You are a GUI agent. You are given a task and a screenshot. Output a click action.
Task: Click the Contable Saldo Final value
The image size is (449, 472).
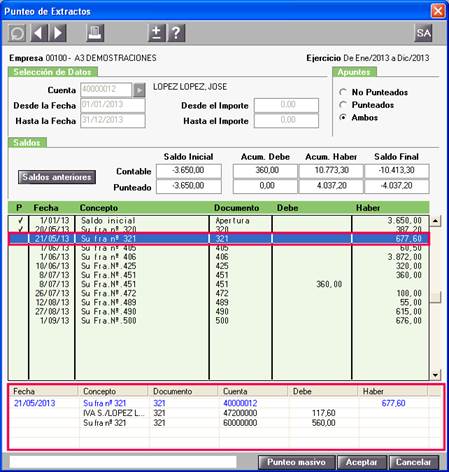point(397,171)
